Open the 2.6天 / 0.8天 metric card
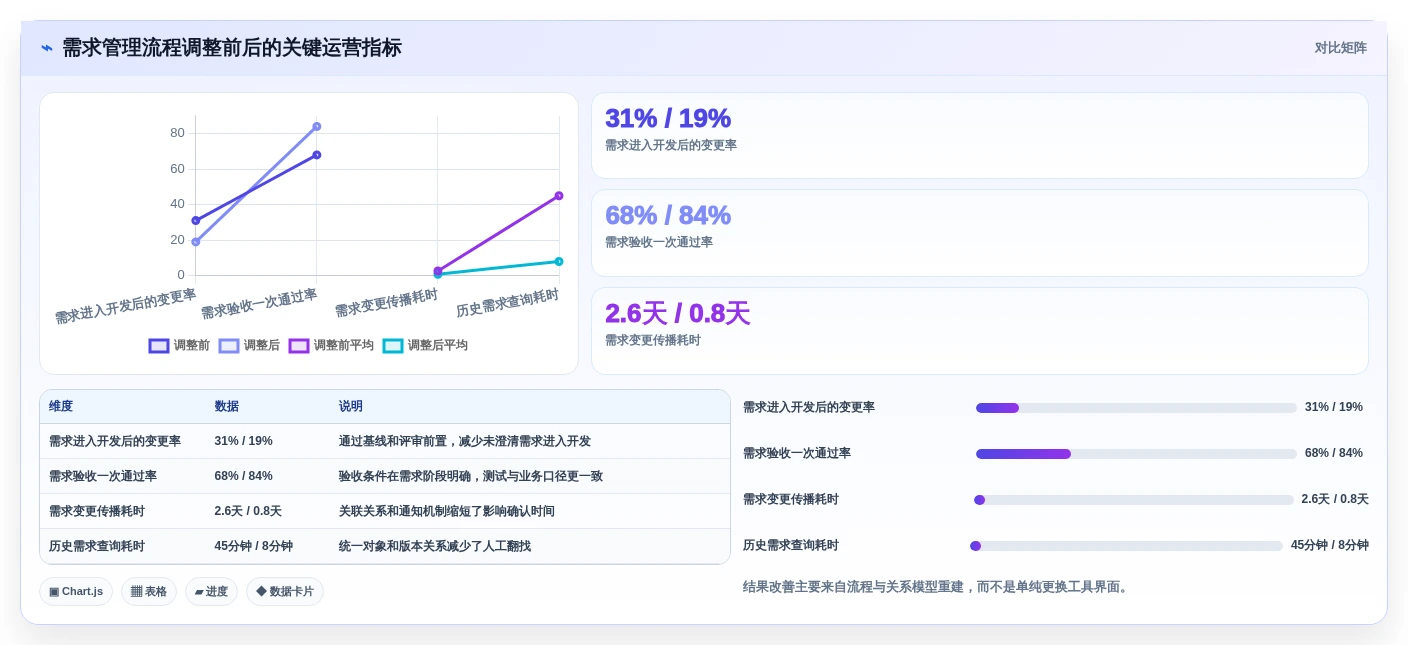This screenshot has width=1408, height=645. [979, 331]
